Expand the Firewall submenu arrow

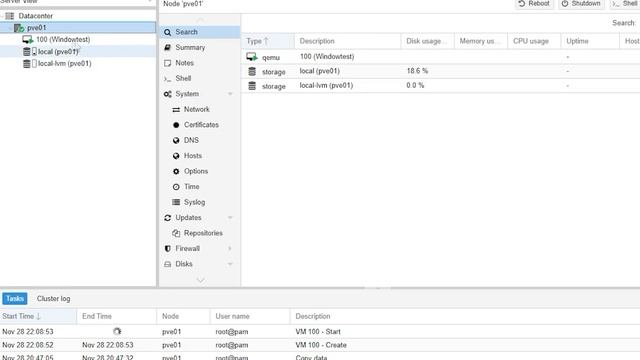coord(230,249)
